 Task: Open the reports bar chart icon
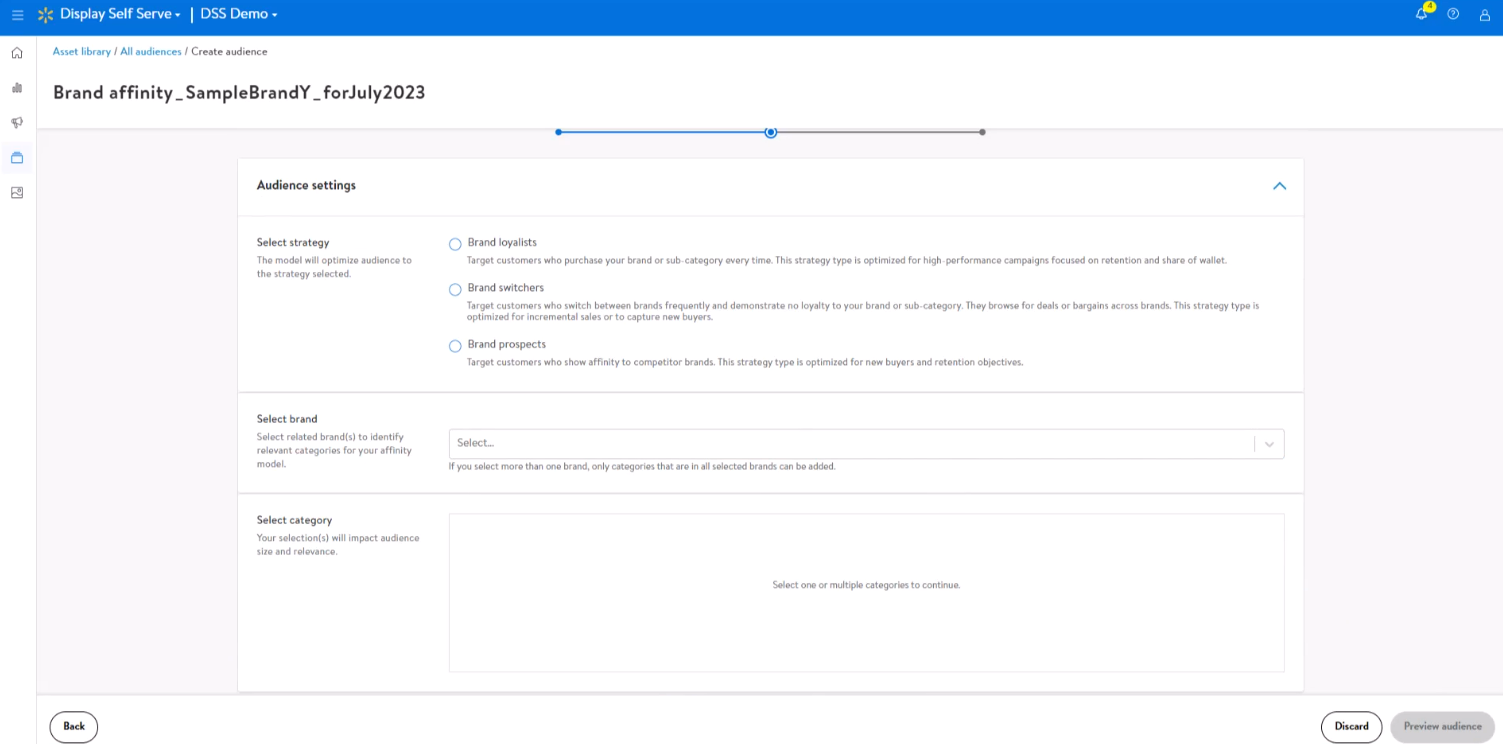(x=17, y=88)
